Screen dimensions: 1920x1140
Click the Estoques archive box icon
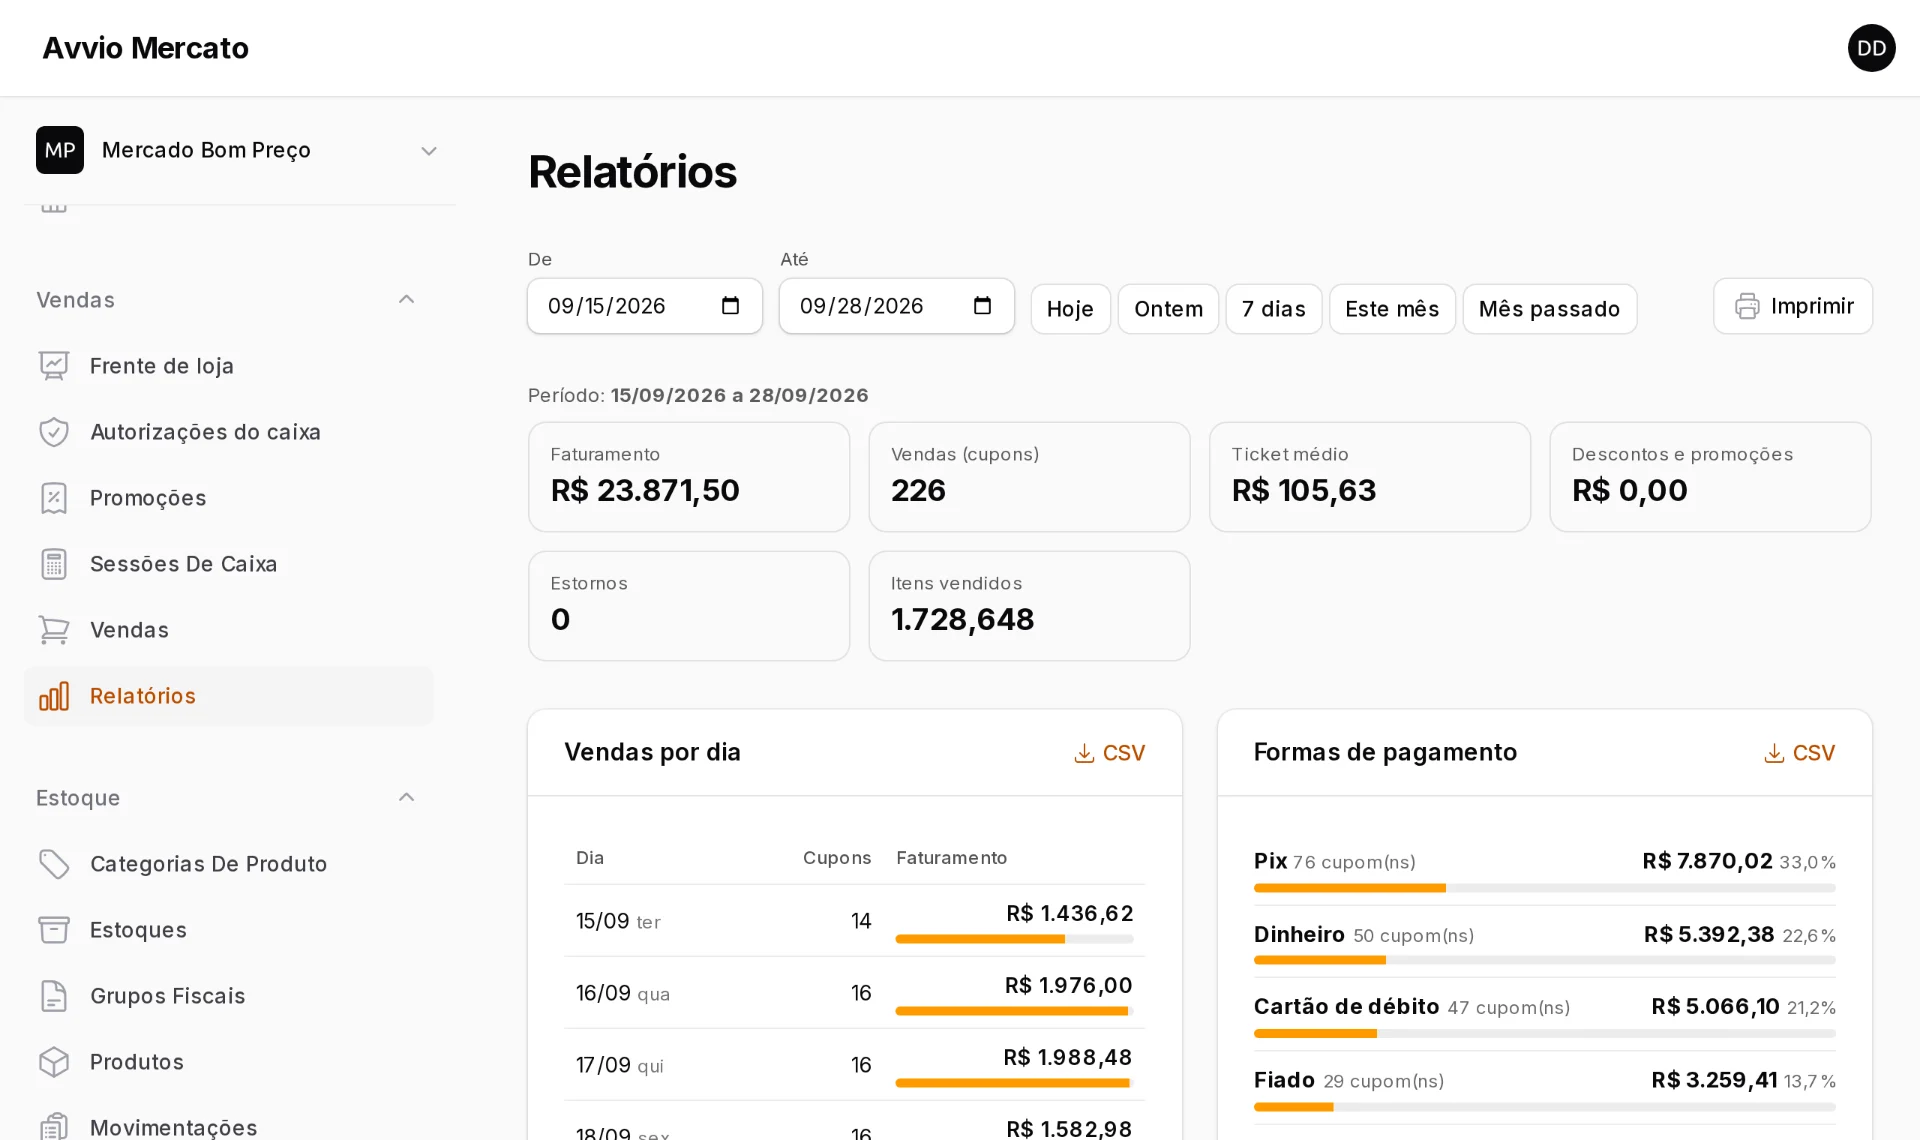pyautogui.click(x=54, y=930)
